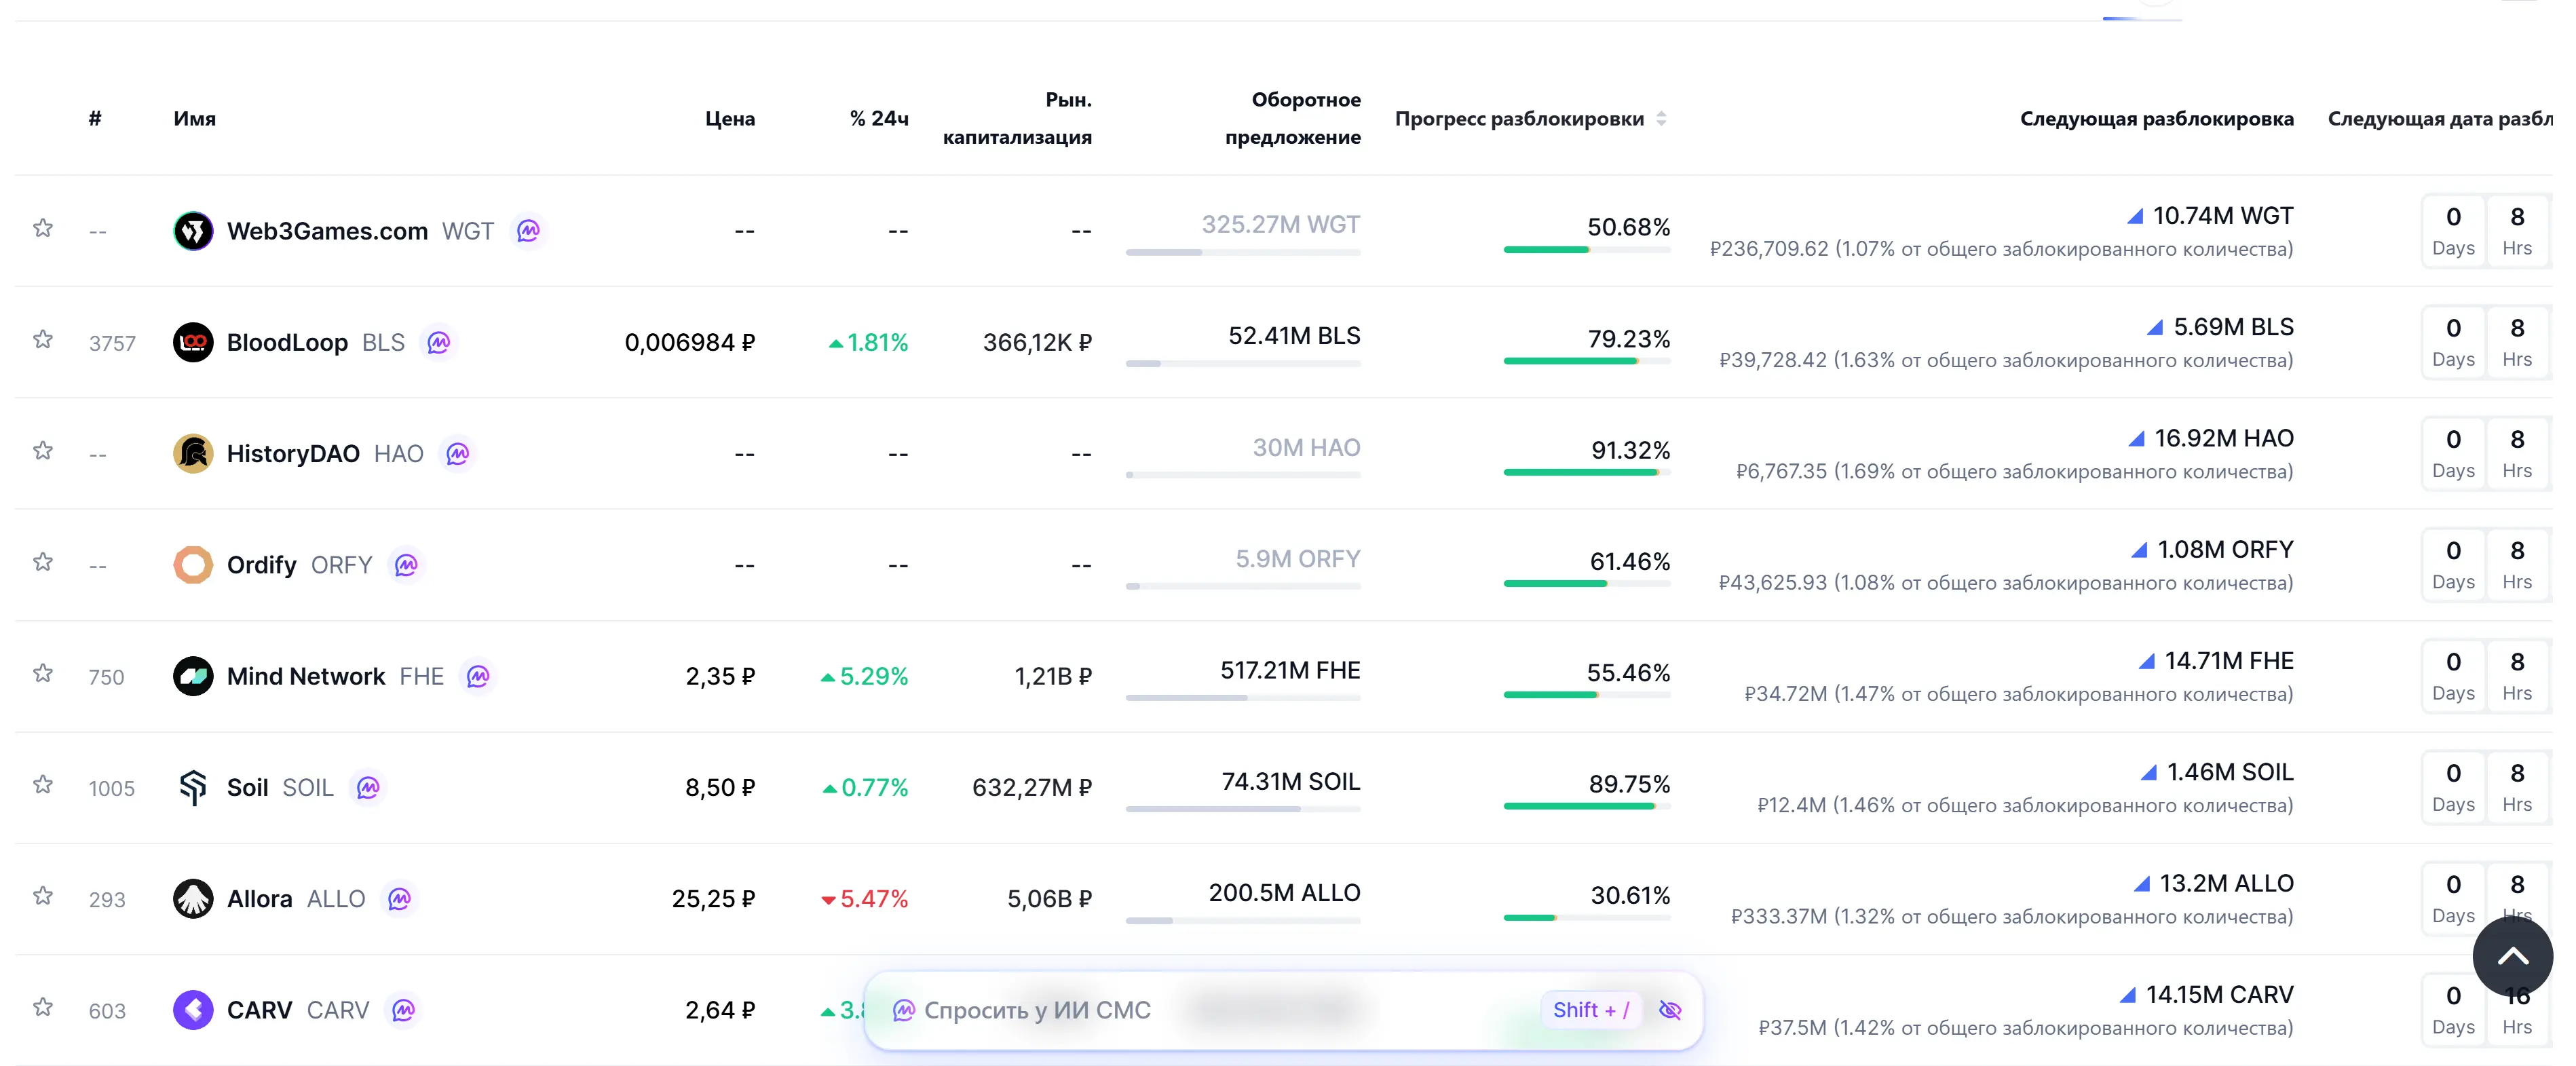Click the unlock triangle icon beside 10.74M WGT
The image size is (2576, 1066).
(2135, 215)
